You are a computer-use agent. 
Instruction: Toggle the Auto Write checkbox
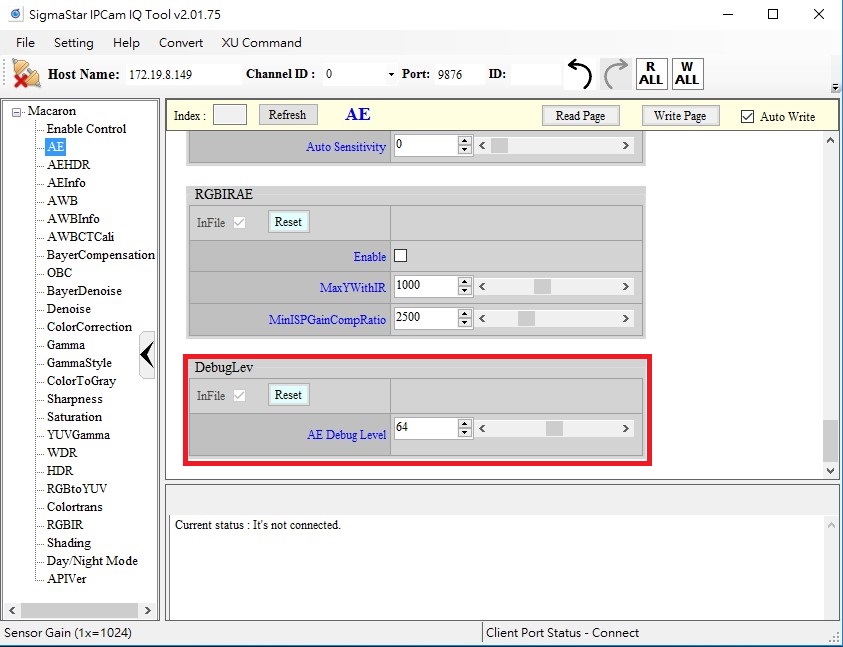click(x=747, y=117)
